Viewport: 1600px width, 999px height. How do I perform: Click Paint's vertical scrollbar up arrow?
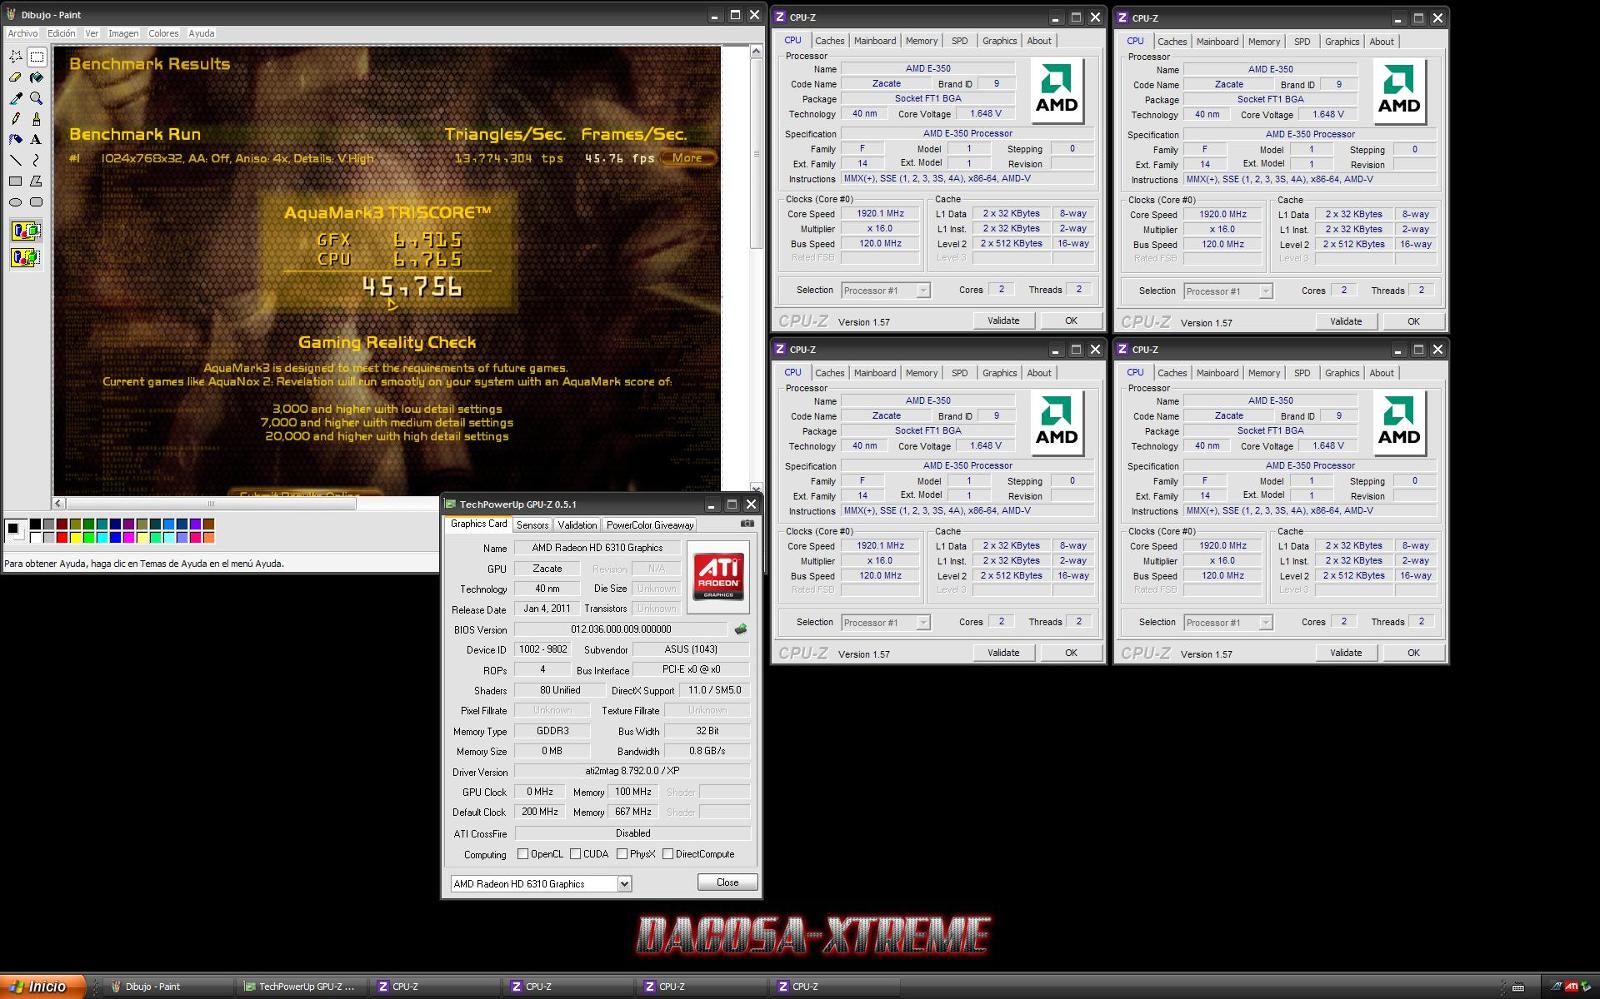pos(757,51)
